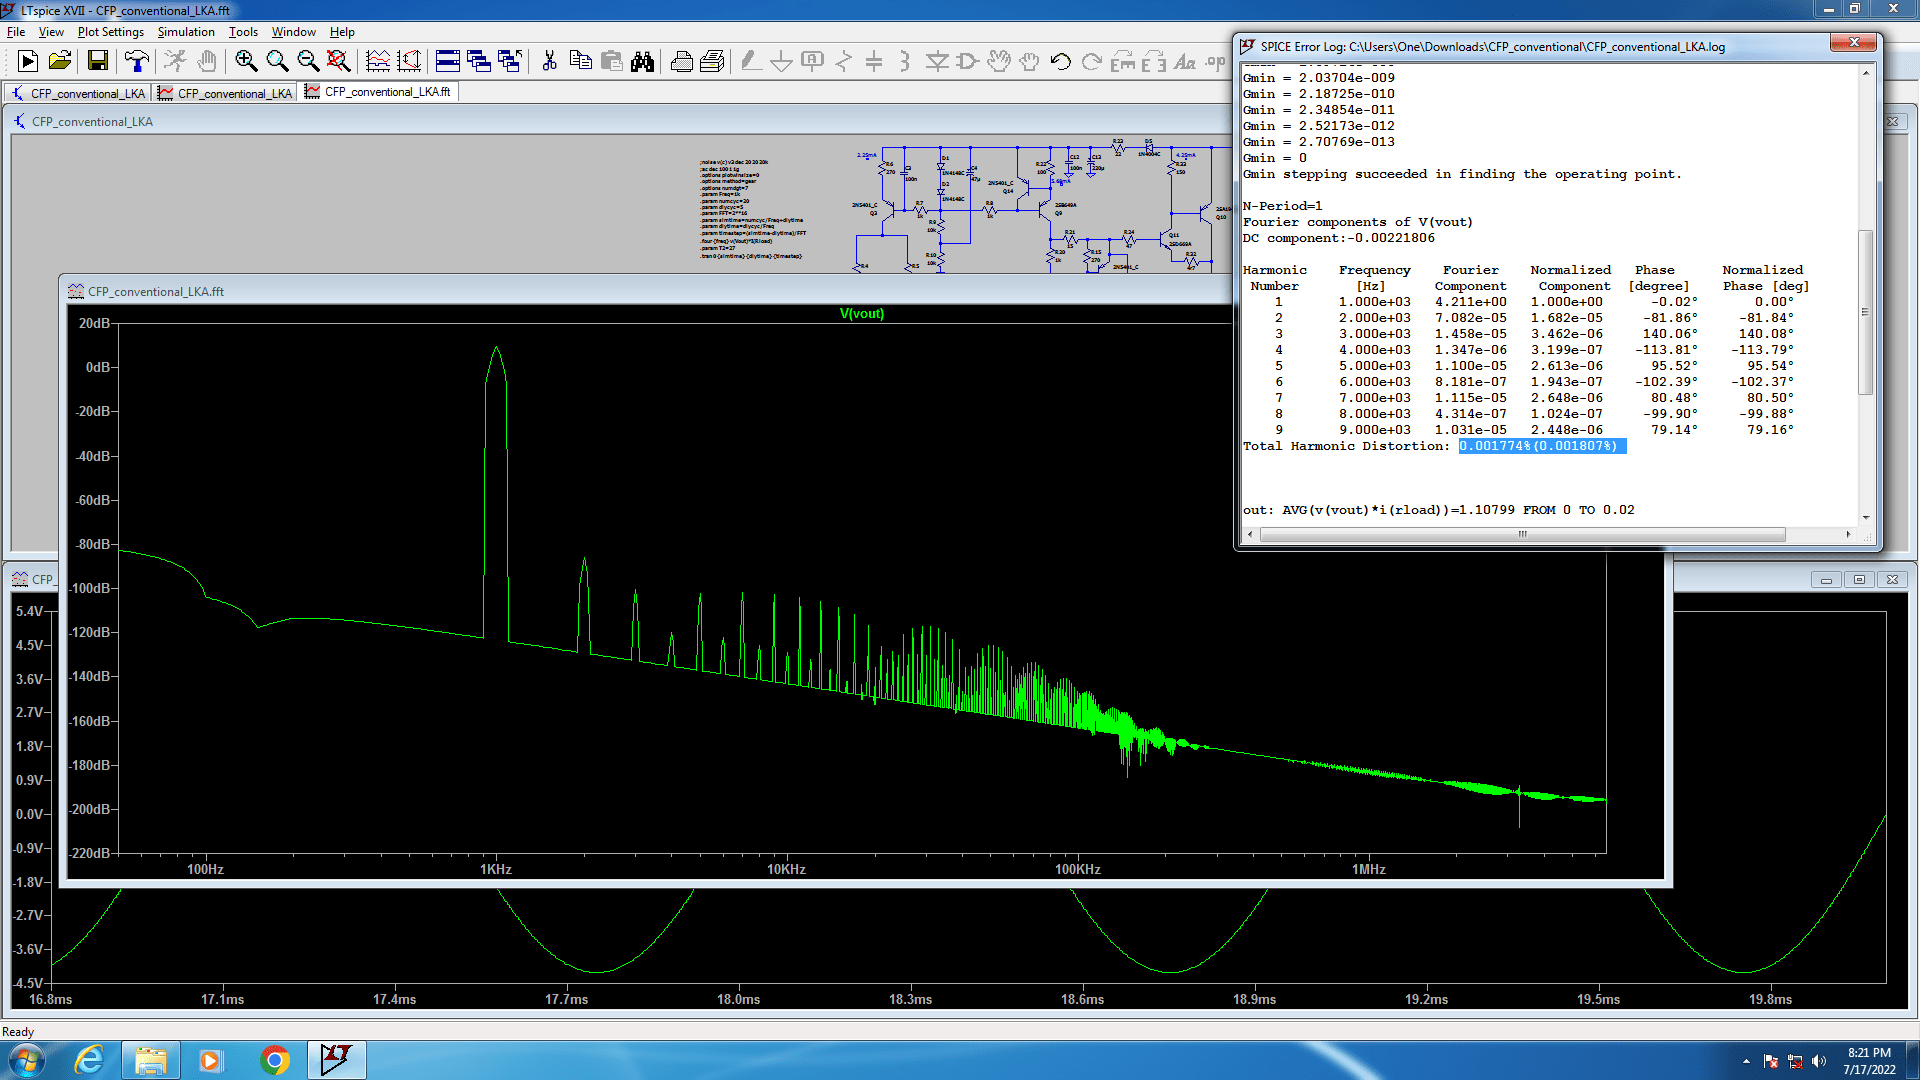Open the Tools menu

click(243, 32)
